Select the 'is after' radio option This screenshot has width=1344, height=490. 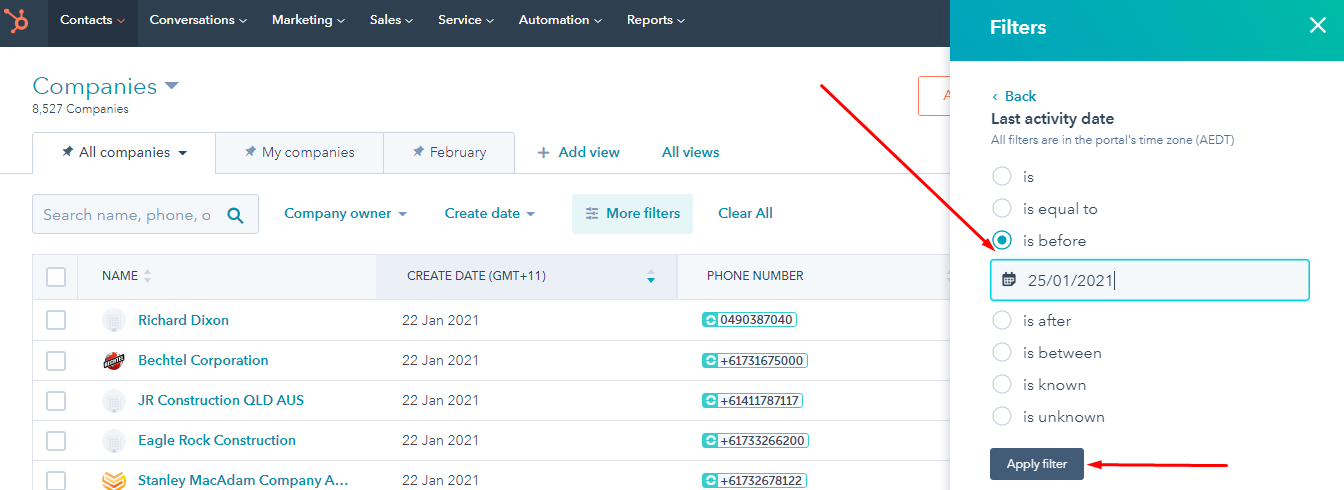coord(1002,321)
